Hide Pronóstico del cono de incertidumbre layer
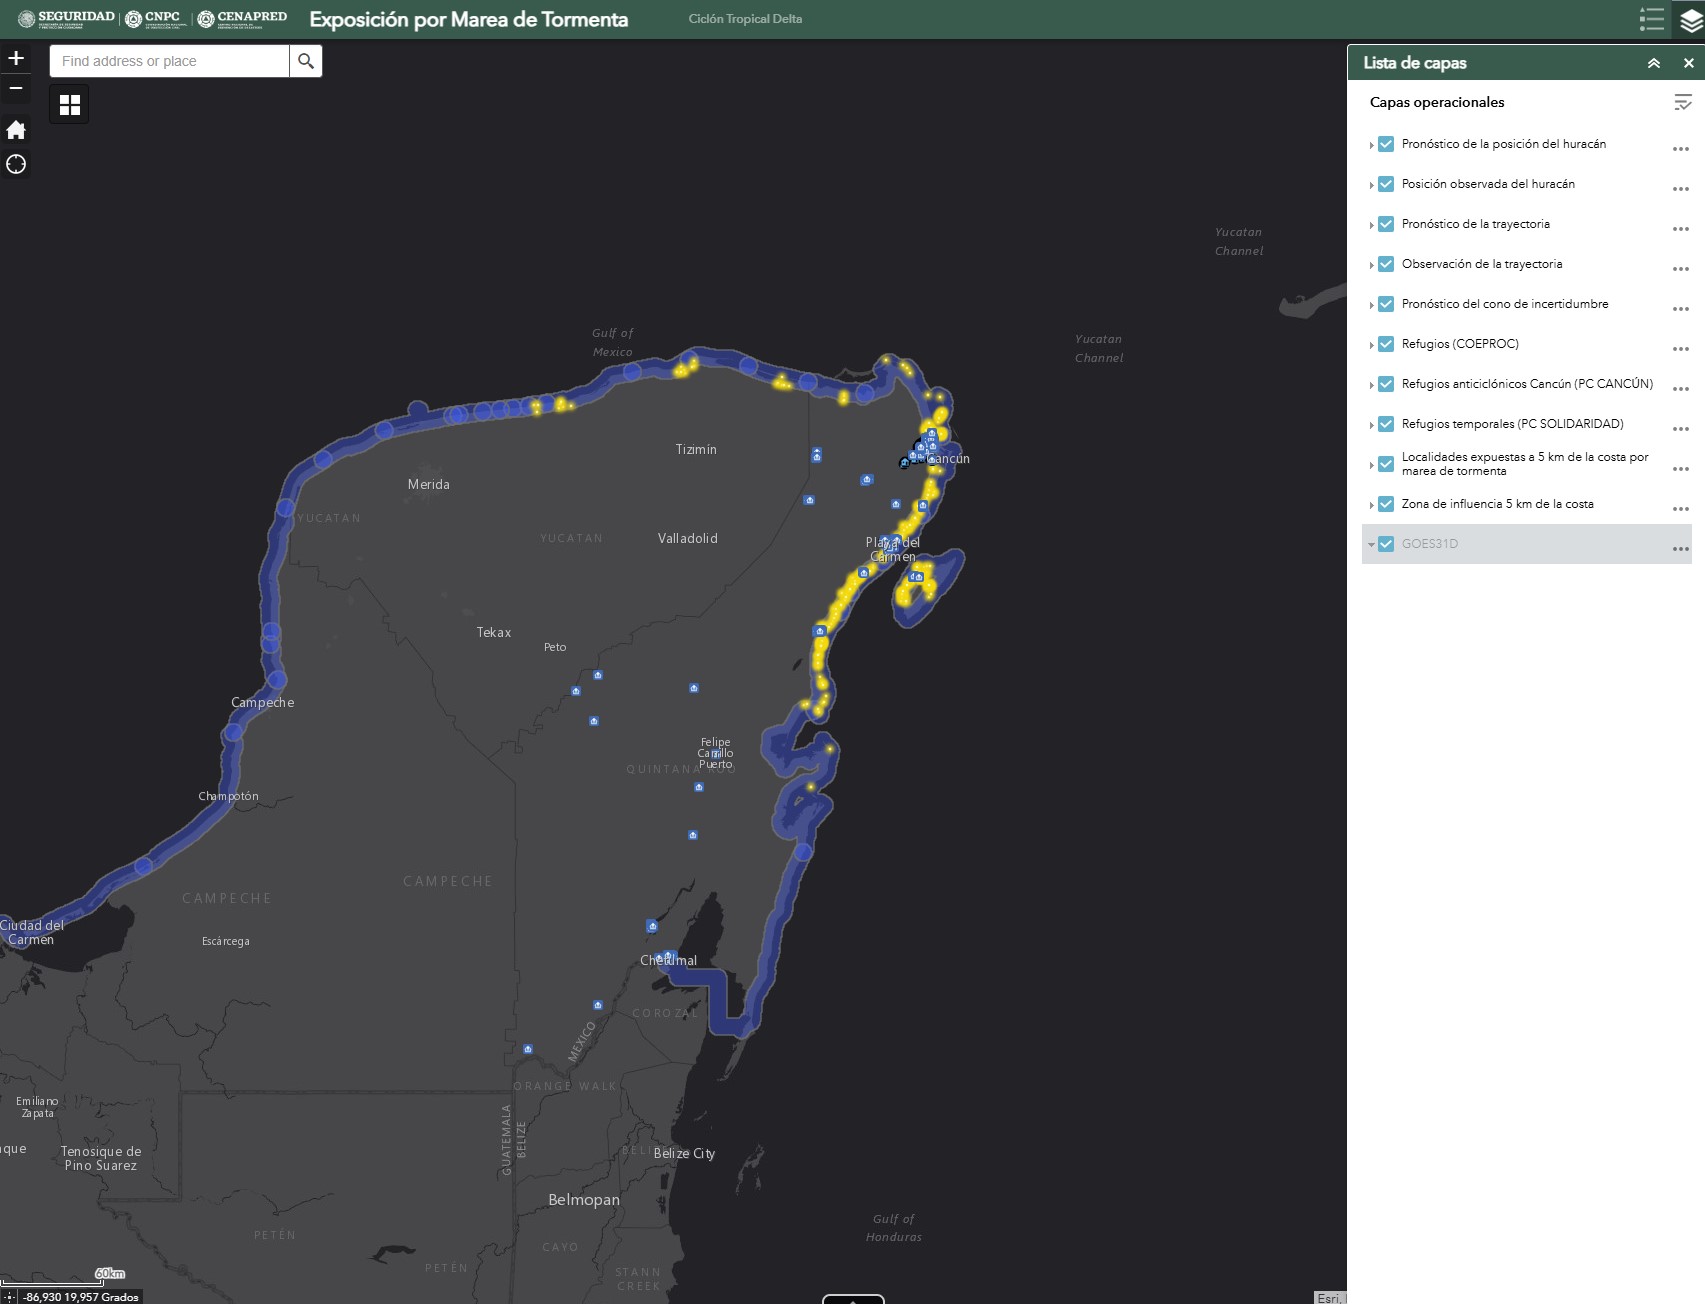 (1386, 304)
